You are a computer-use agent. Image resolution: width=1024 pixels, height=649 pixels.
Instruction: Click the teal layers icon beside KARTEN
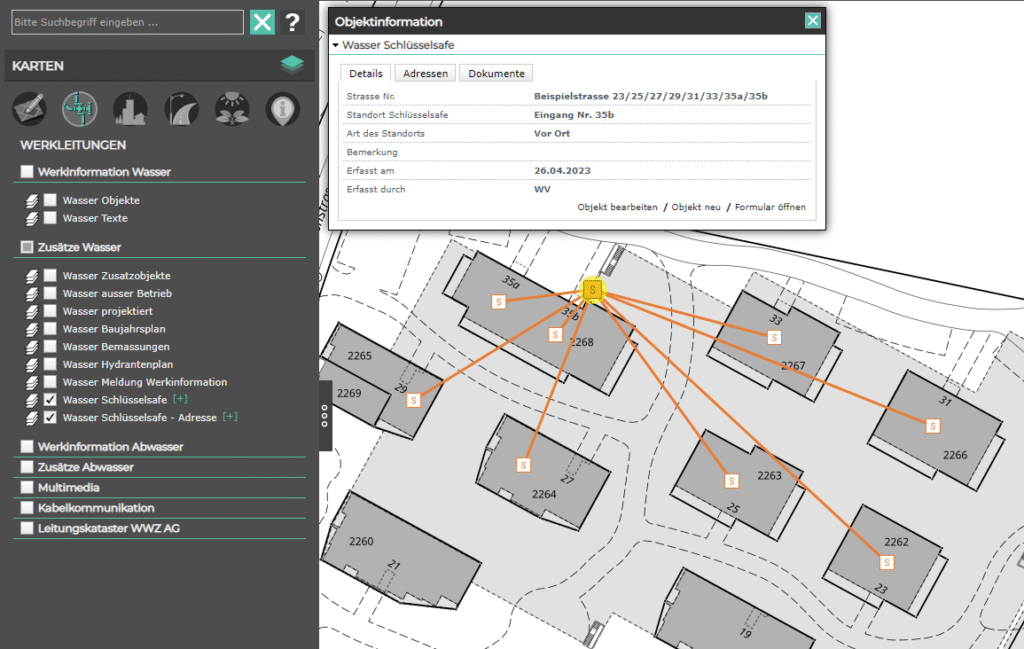[x=291, y=66]
